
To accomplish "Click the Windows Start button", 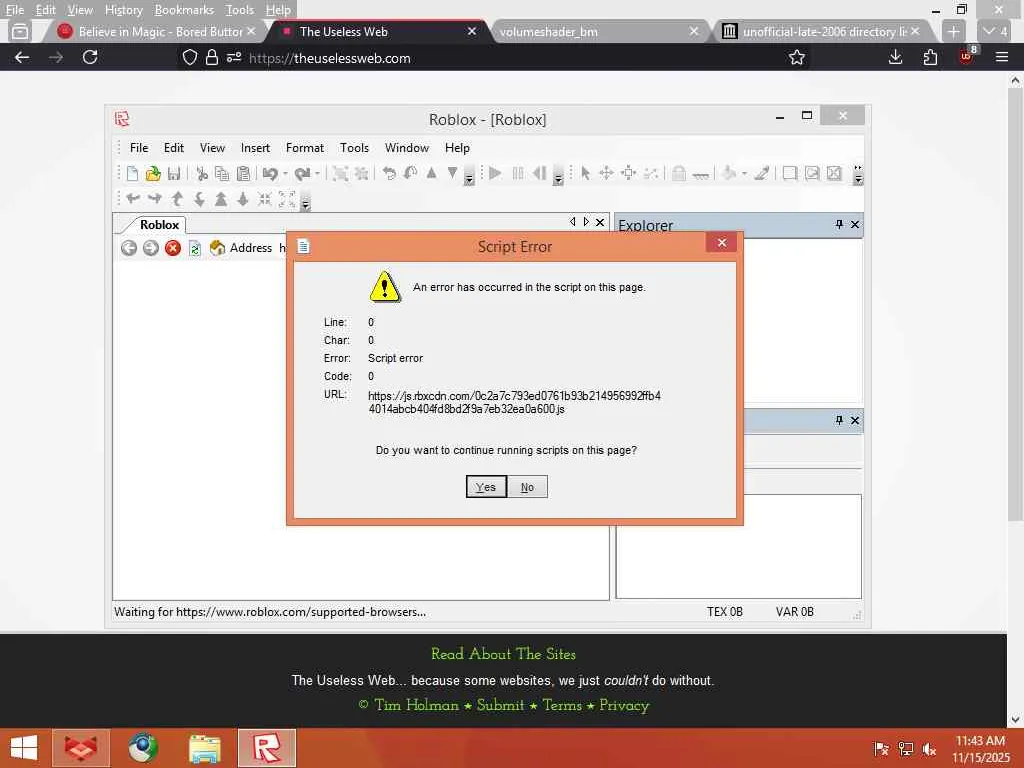I will point(24,748).
